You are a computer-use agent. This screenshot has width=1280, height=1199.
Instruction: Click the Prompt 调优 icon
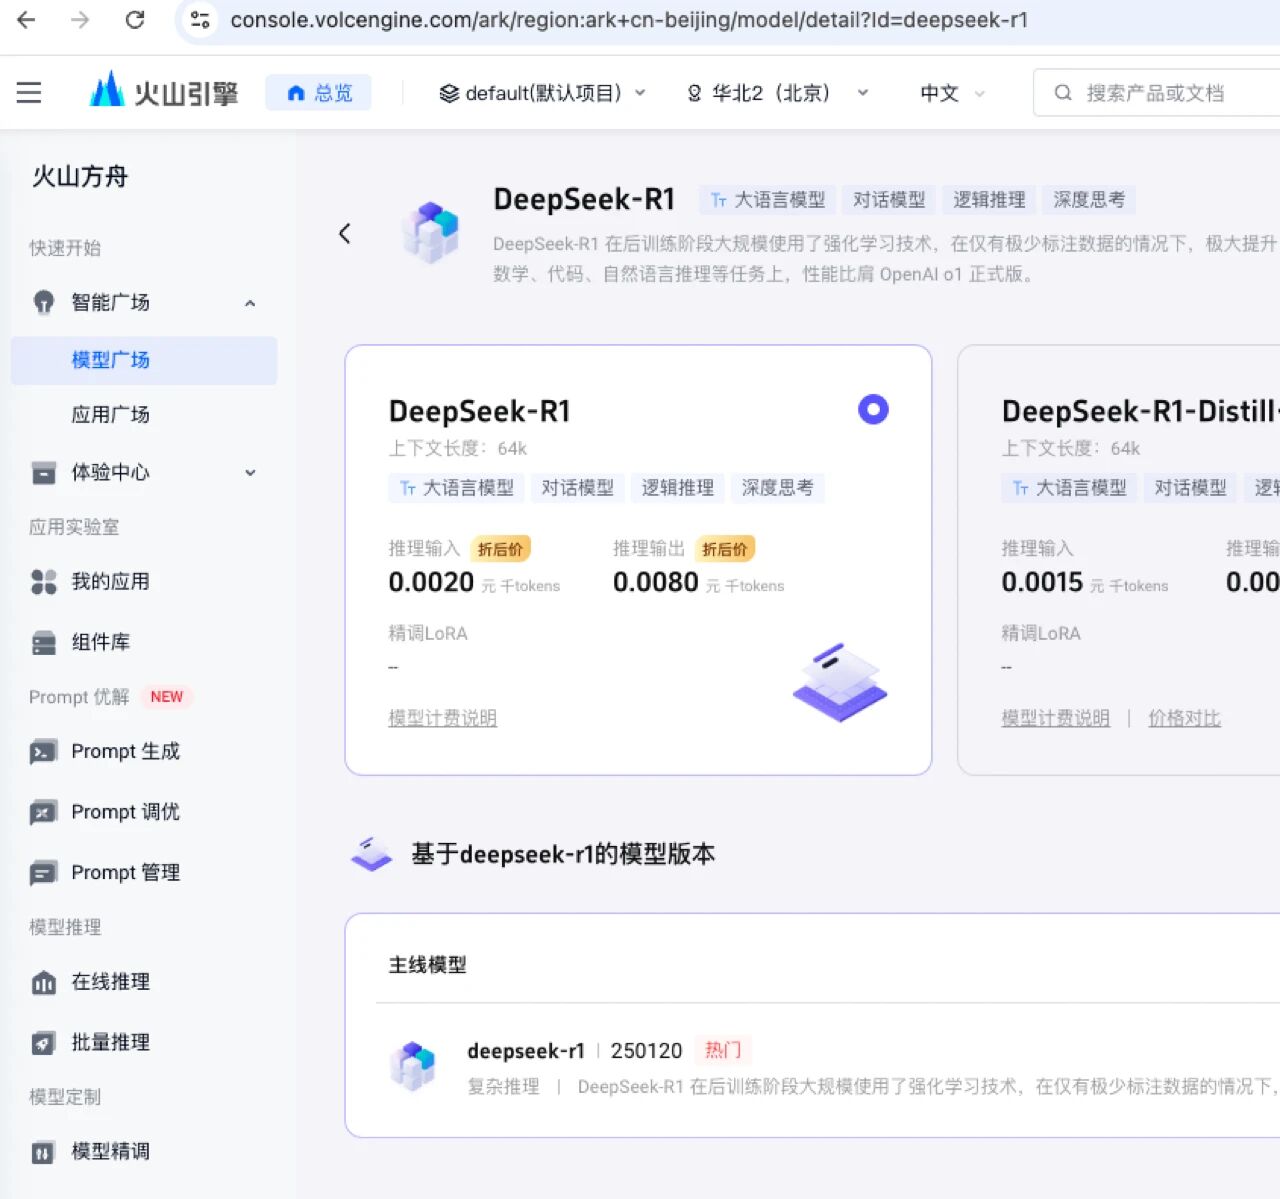point(43,813)
